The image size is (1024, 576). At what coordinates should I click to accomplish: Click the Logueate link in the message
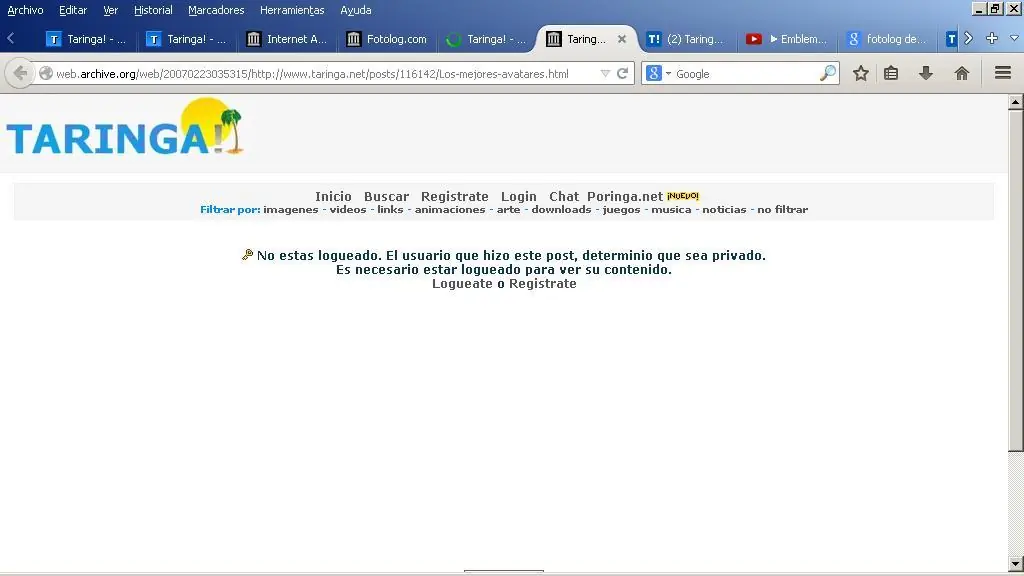point(461,283)
